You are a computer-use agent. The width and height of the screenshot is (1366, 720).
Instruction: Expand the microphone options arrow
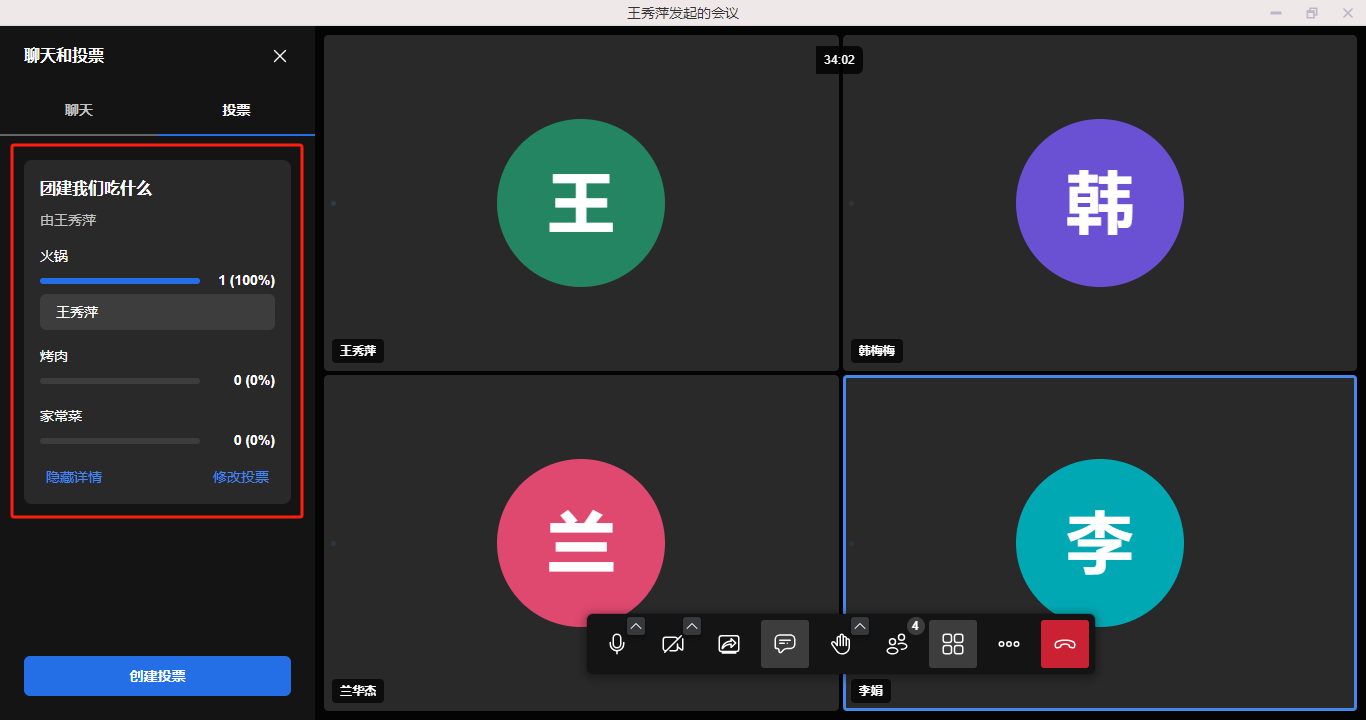pos(636,626)
